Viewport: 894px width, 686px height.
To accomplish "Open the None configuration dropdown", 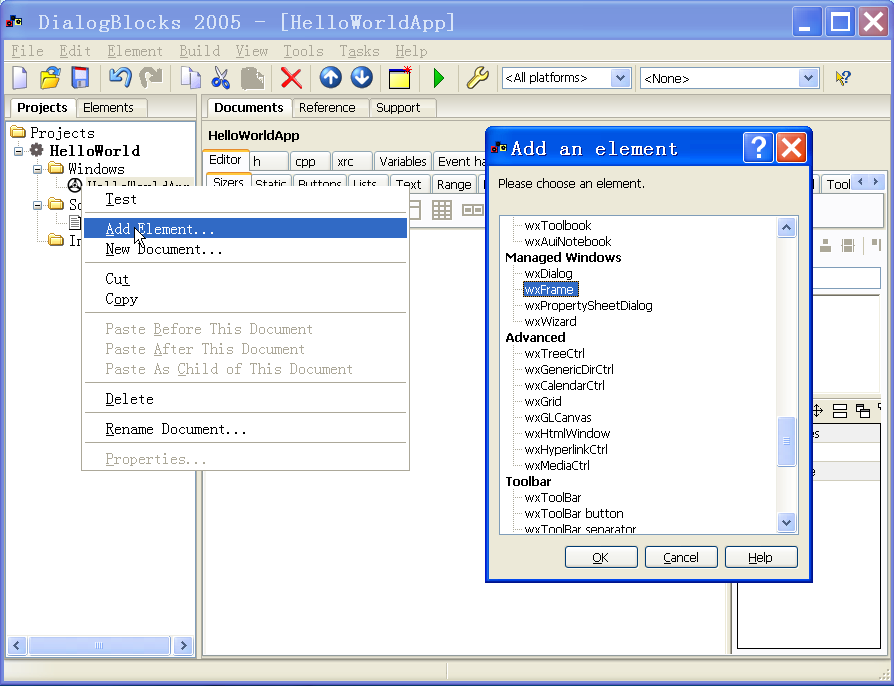I will pos(808,78).
